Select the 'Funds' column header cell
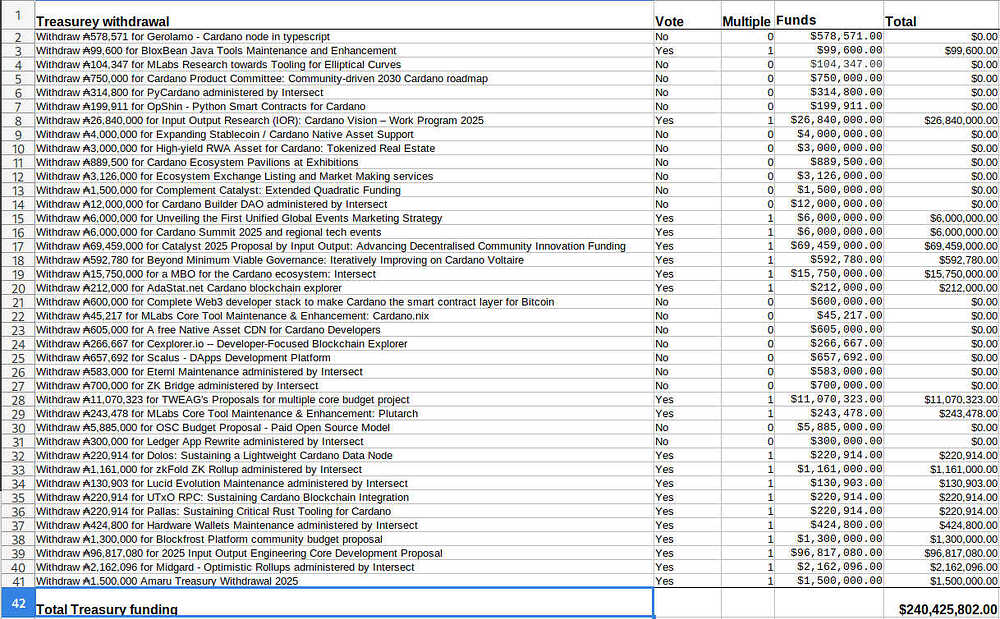1000x619 pixels. (828, 15)
